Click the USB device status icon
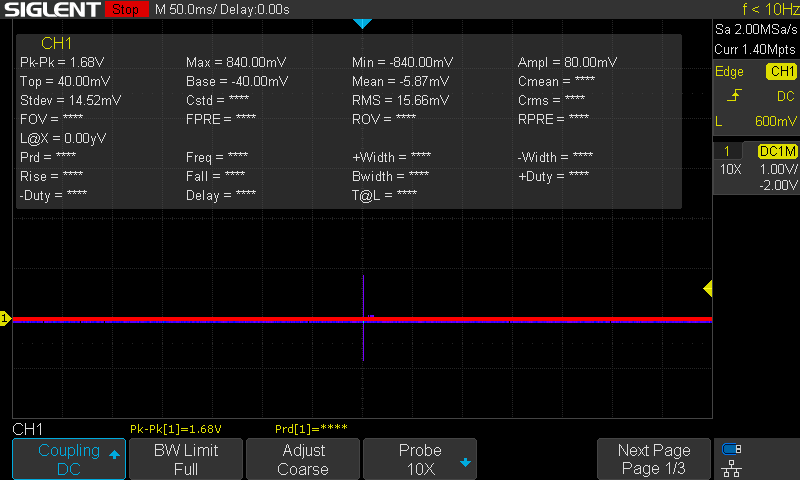Image resolution: width=800 pixels, height=480 pixels. pos(732,449)
